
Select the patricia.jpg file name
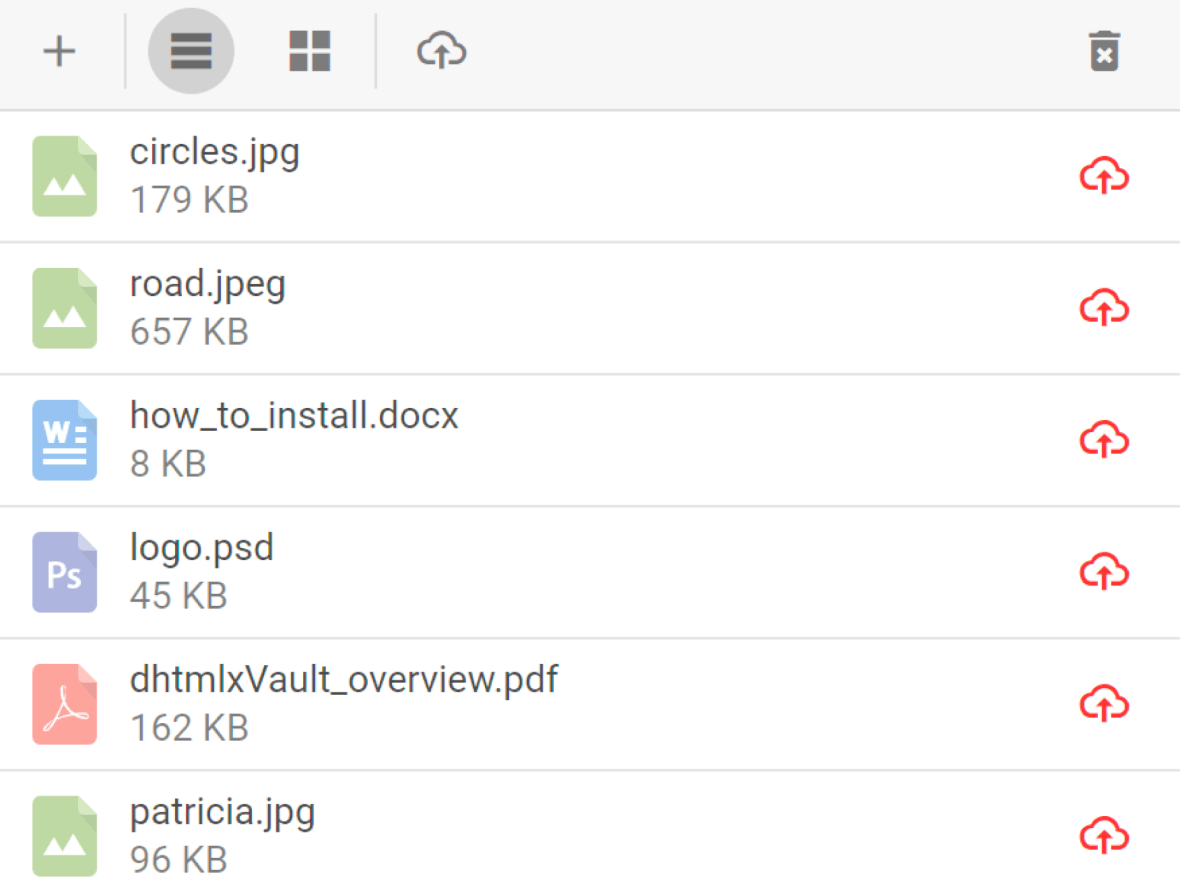tap(222, 812)
